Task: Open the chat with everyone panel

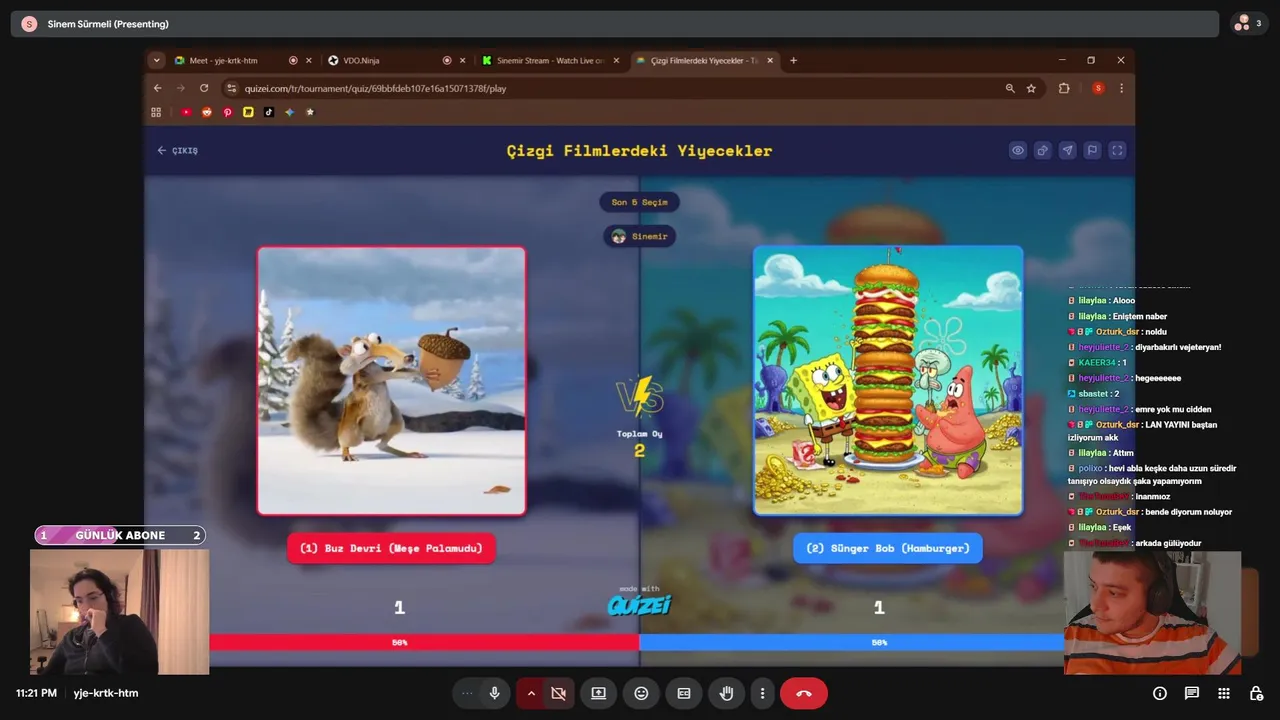Action: point(1192,693)
